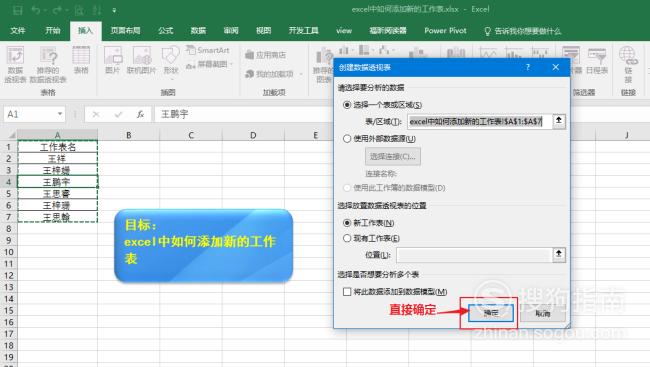Click the Redo arrow icon
The height and width of the screenshot is (367, 650).
click(57, 10)
